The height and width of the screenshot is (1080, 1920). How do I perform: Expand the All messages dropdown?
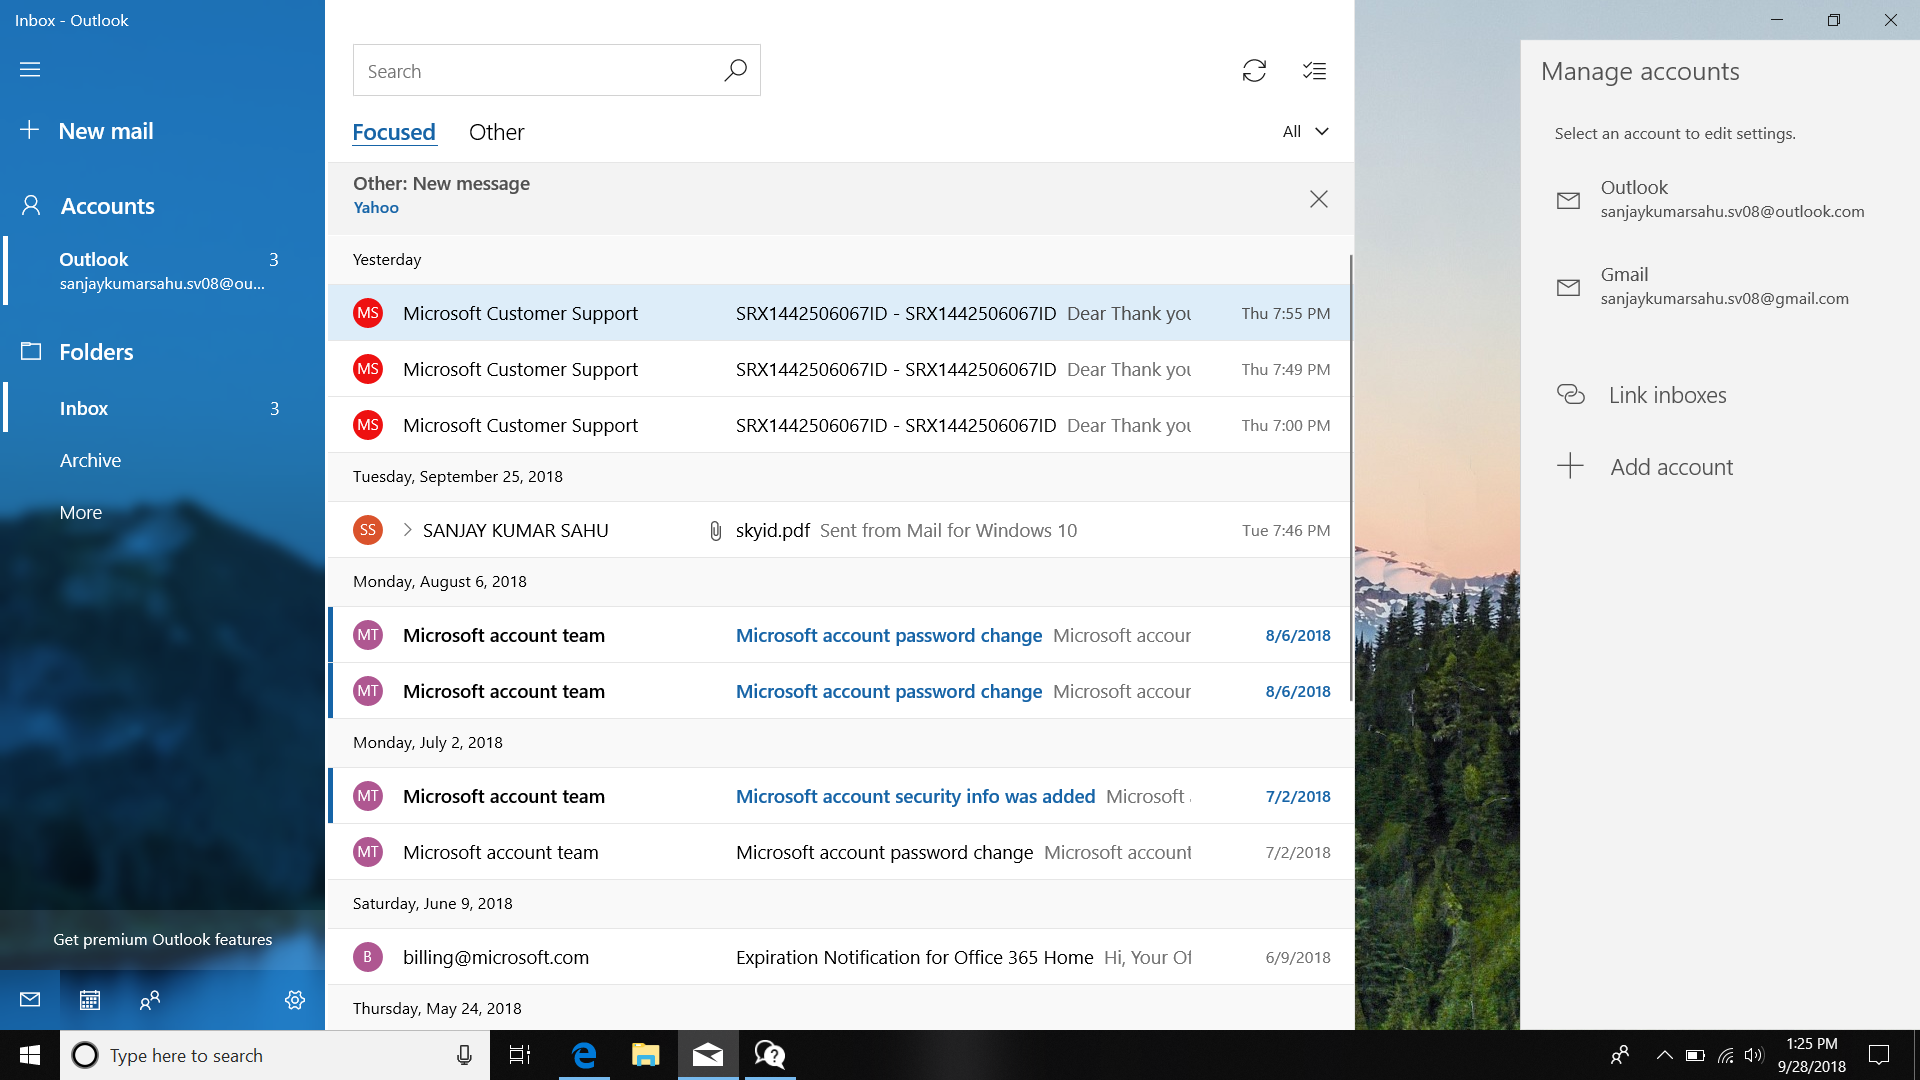(x=1303, y=131)
